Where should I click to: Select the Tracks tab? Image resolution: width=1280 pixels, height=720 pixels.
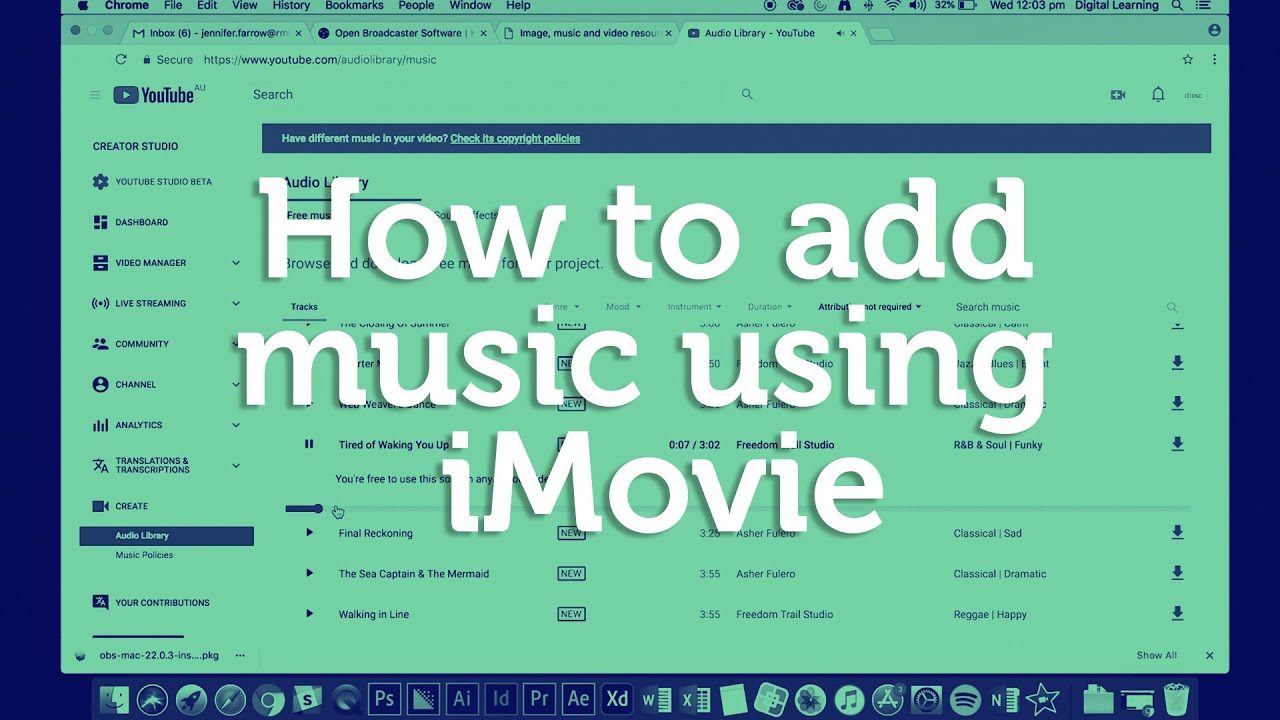pos(304,307)
